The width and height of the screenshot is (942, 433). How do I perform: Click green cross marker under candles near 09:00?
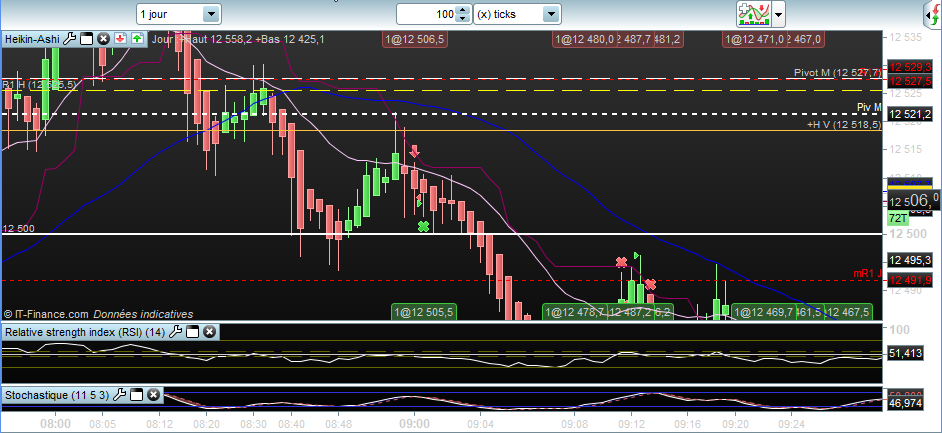click(424, 226)
